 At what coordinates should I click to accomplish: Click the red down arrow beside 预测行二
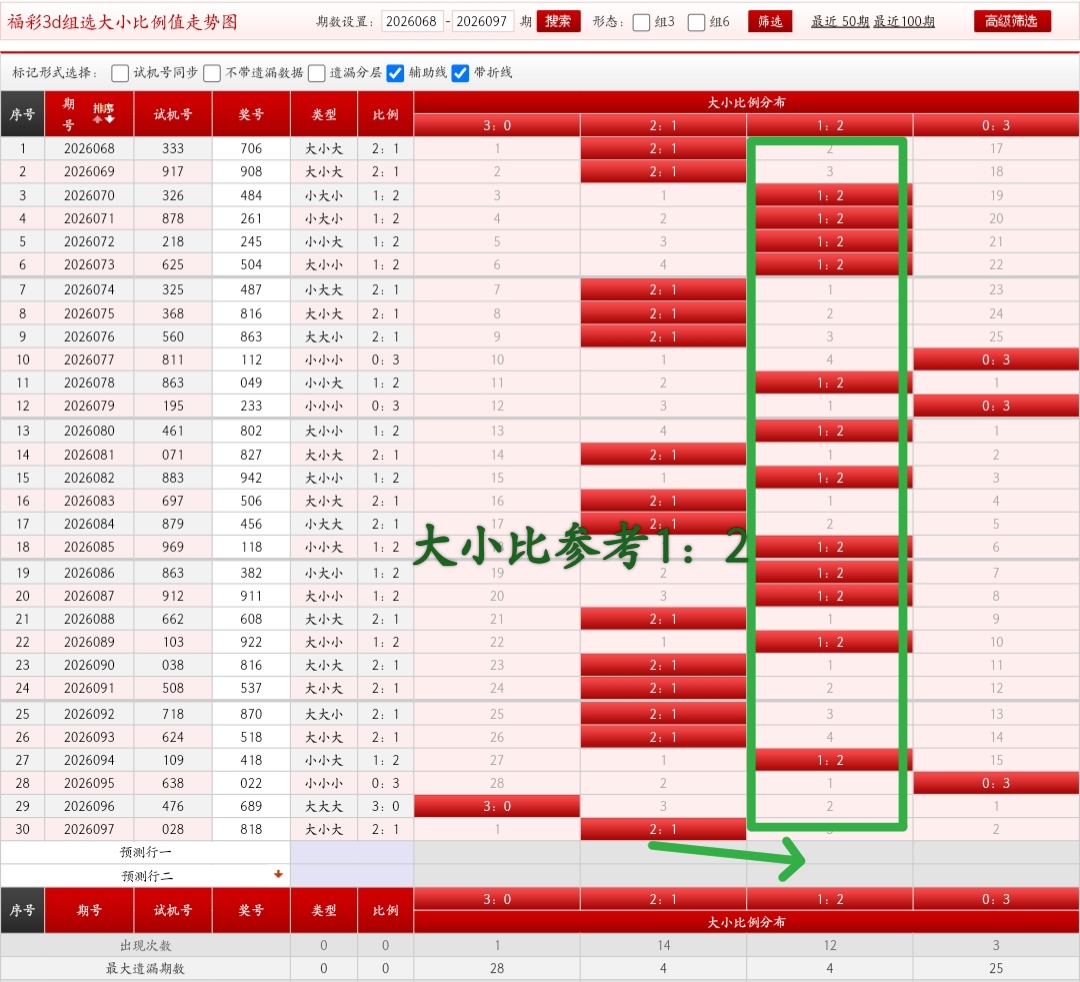click(278, 875)
